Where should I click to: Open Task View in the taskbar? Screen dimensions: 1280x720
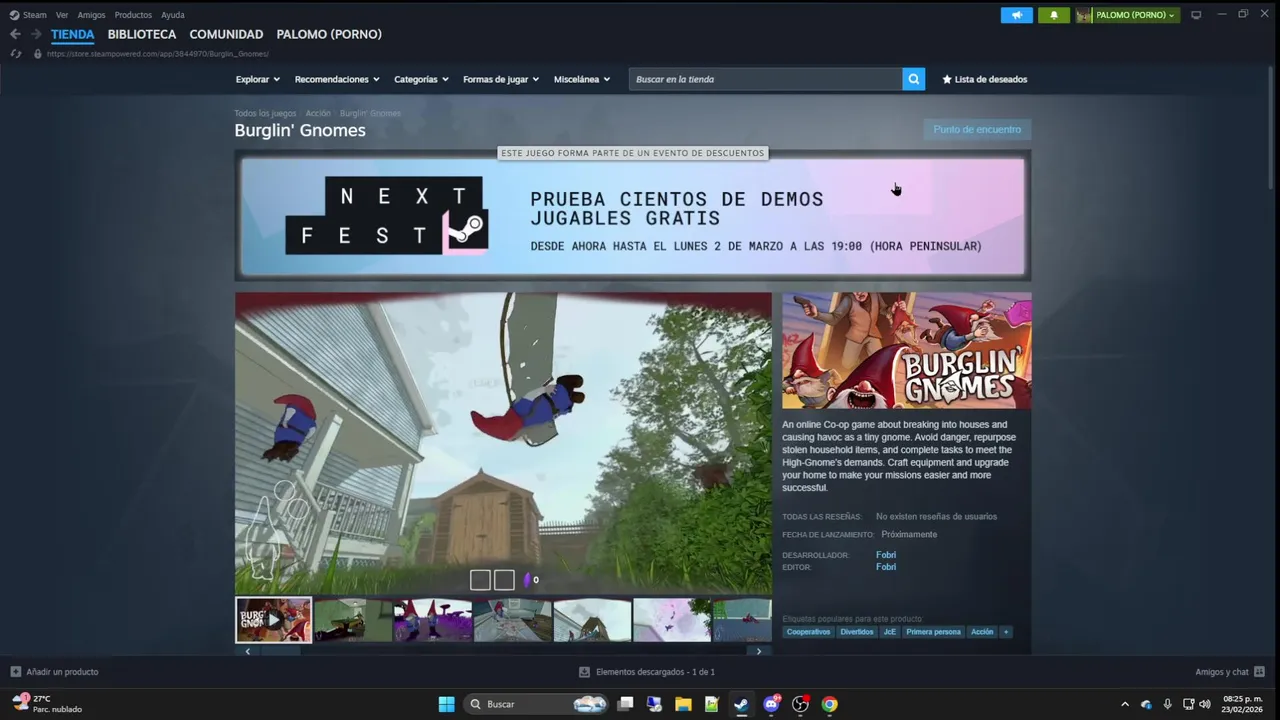click(x=625, y=704)
